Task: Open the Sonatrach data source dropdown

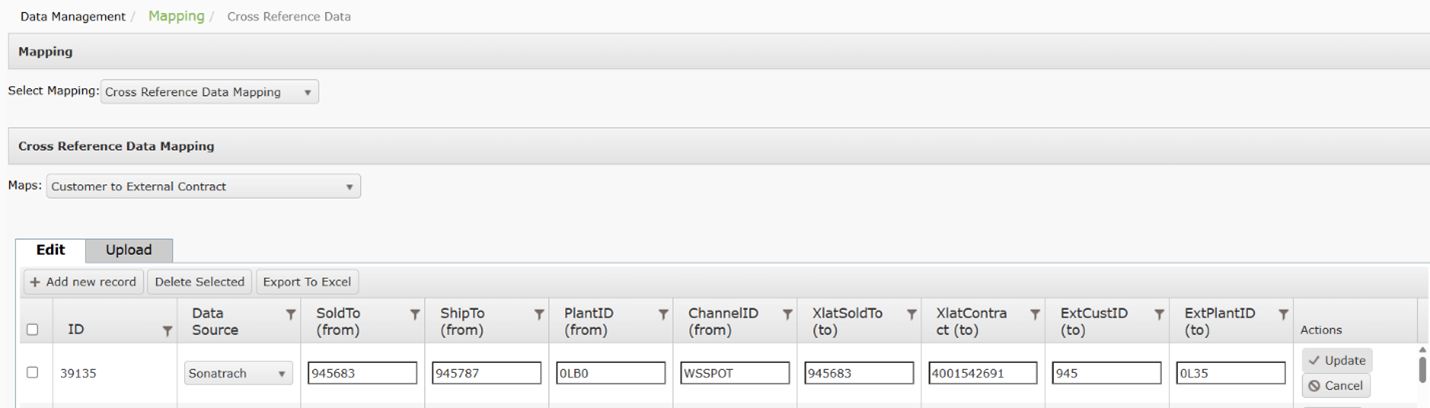Action: [238, 373]
